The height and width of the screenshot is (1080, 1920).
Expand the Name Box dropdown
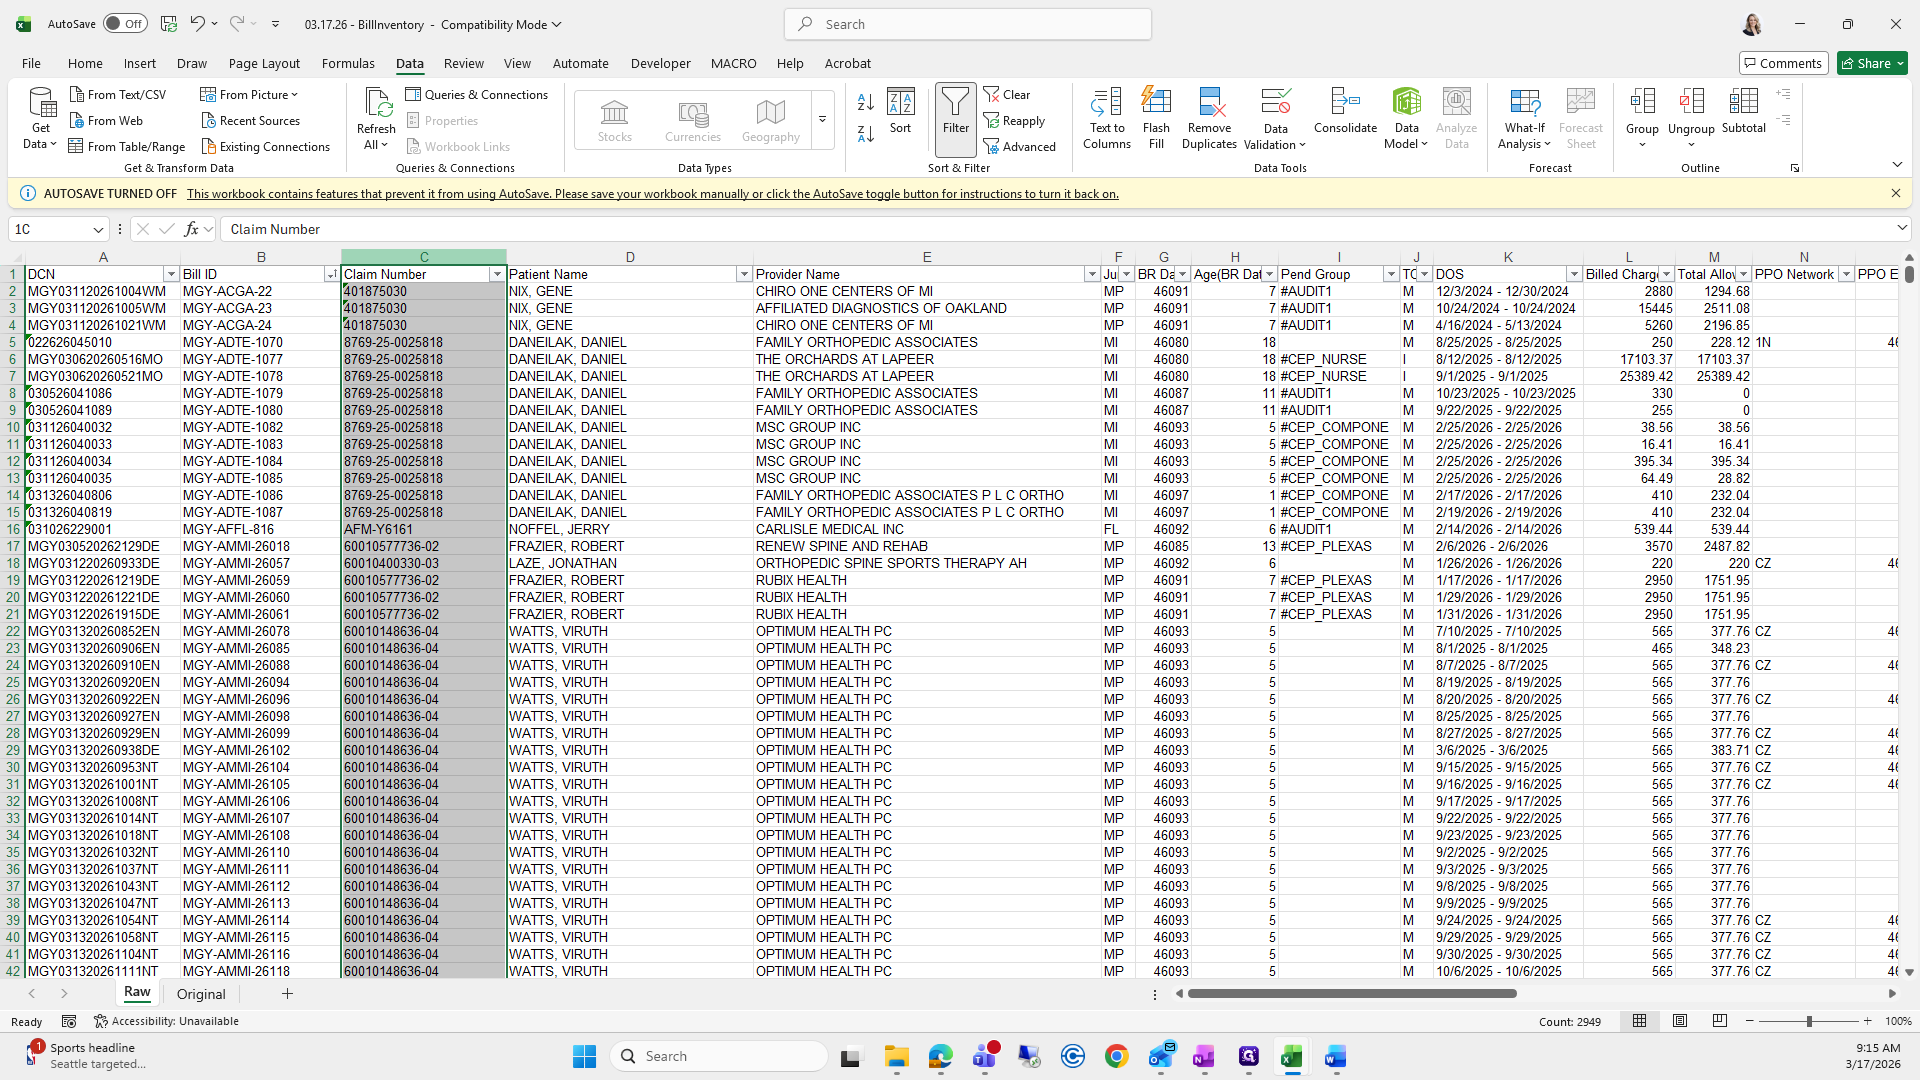pyautogui.click(x=98, y=230)
